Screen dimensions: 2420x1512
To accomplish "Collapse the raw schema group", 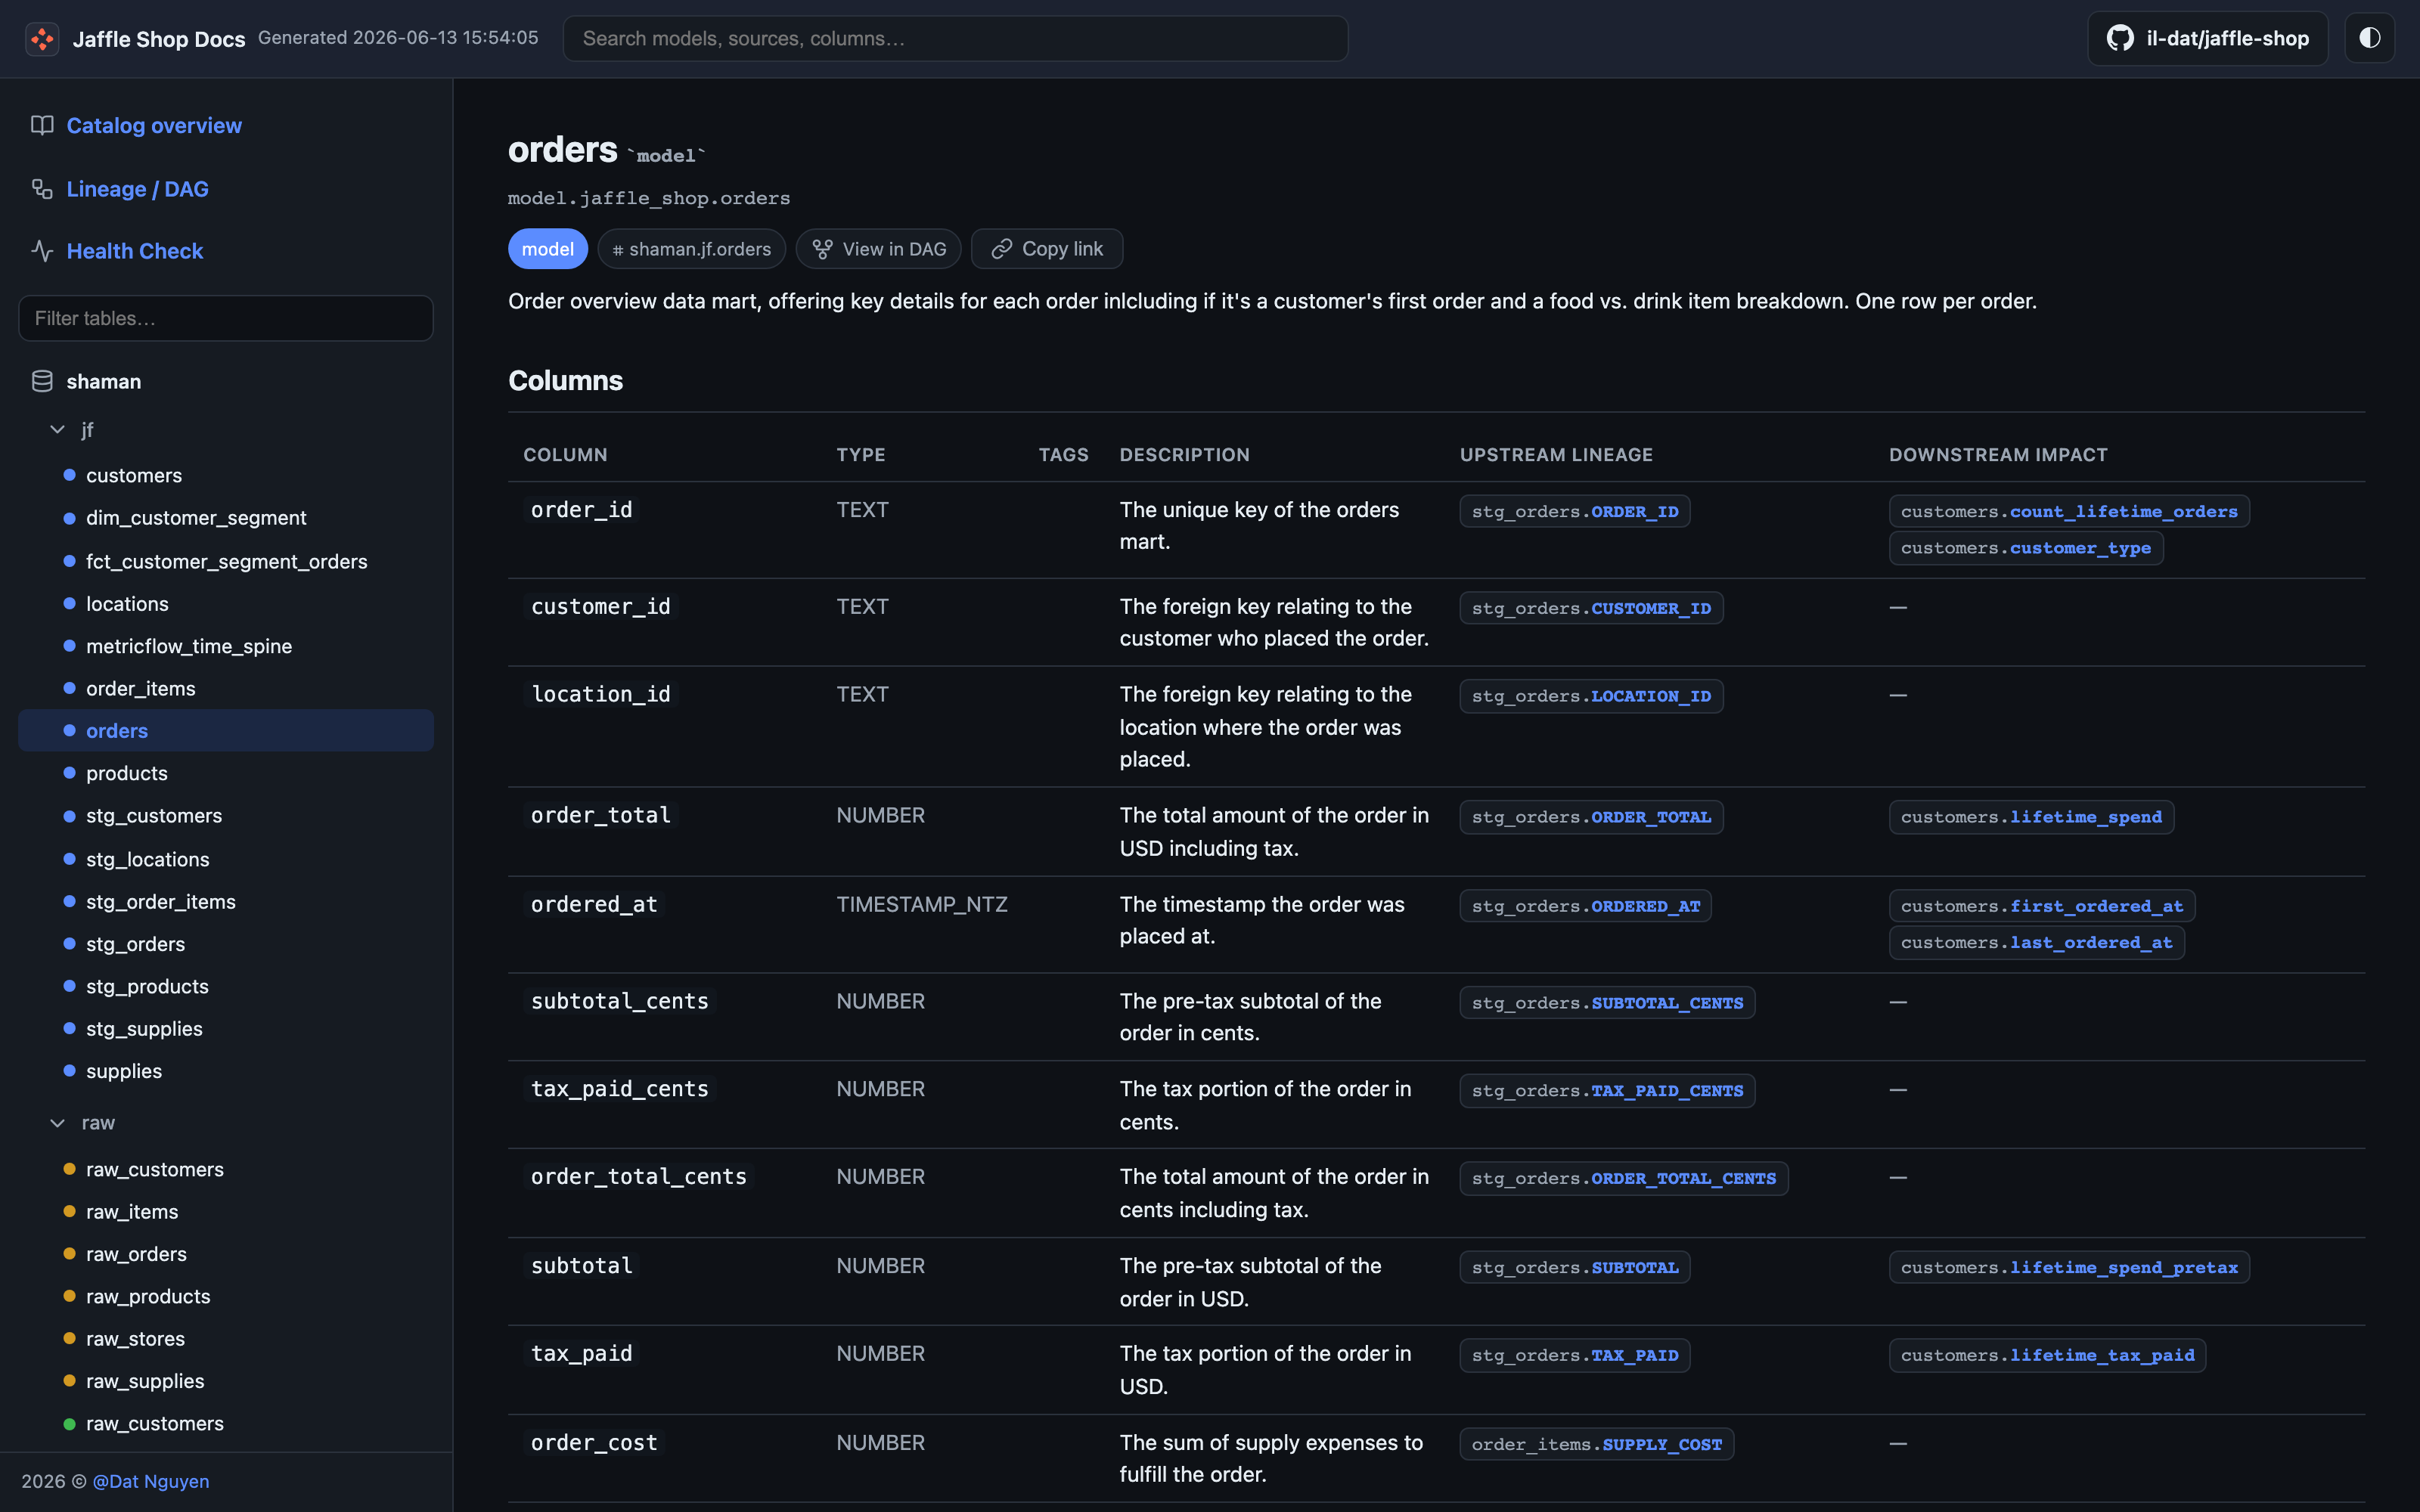I will pos(58,1123).
